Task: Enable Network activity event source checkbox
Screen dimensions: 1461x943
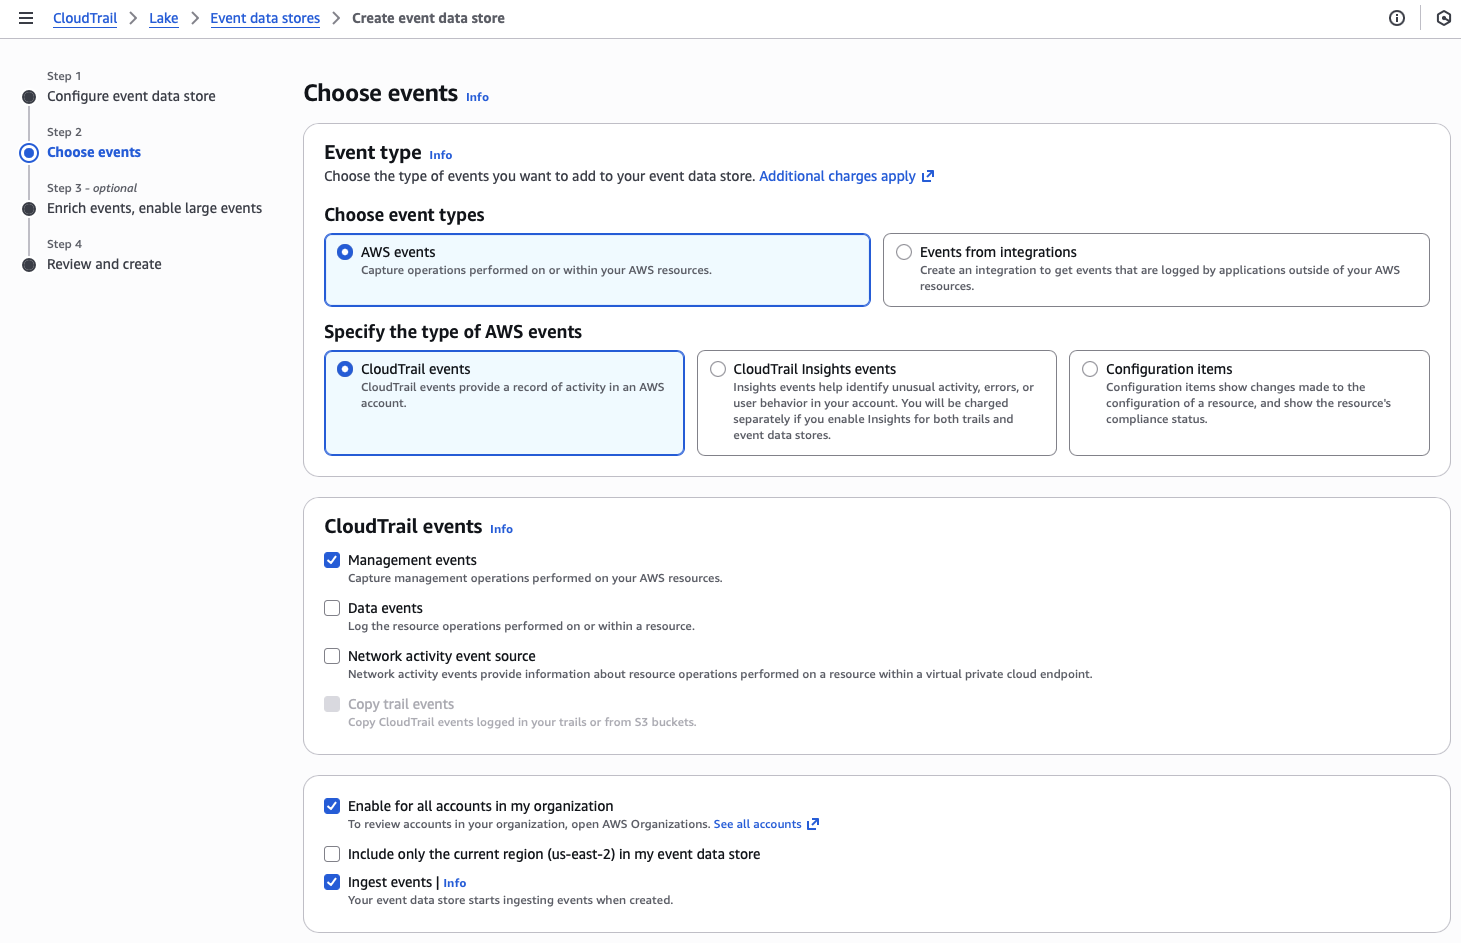Action: (332, 656)
